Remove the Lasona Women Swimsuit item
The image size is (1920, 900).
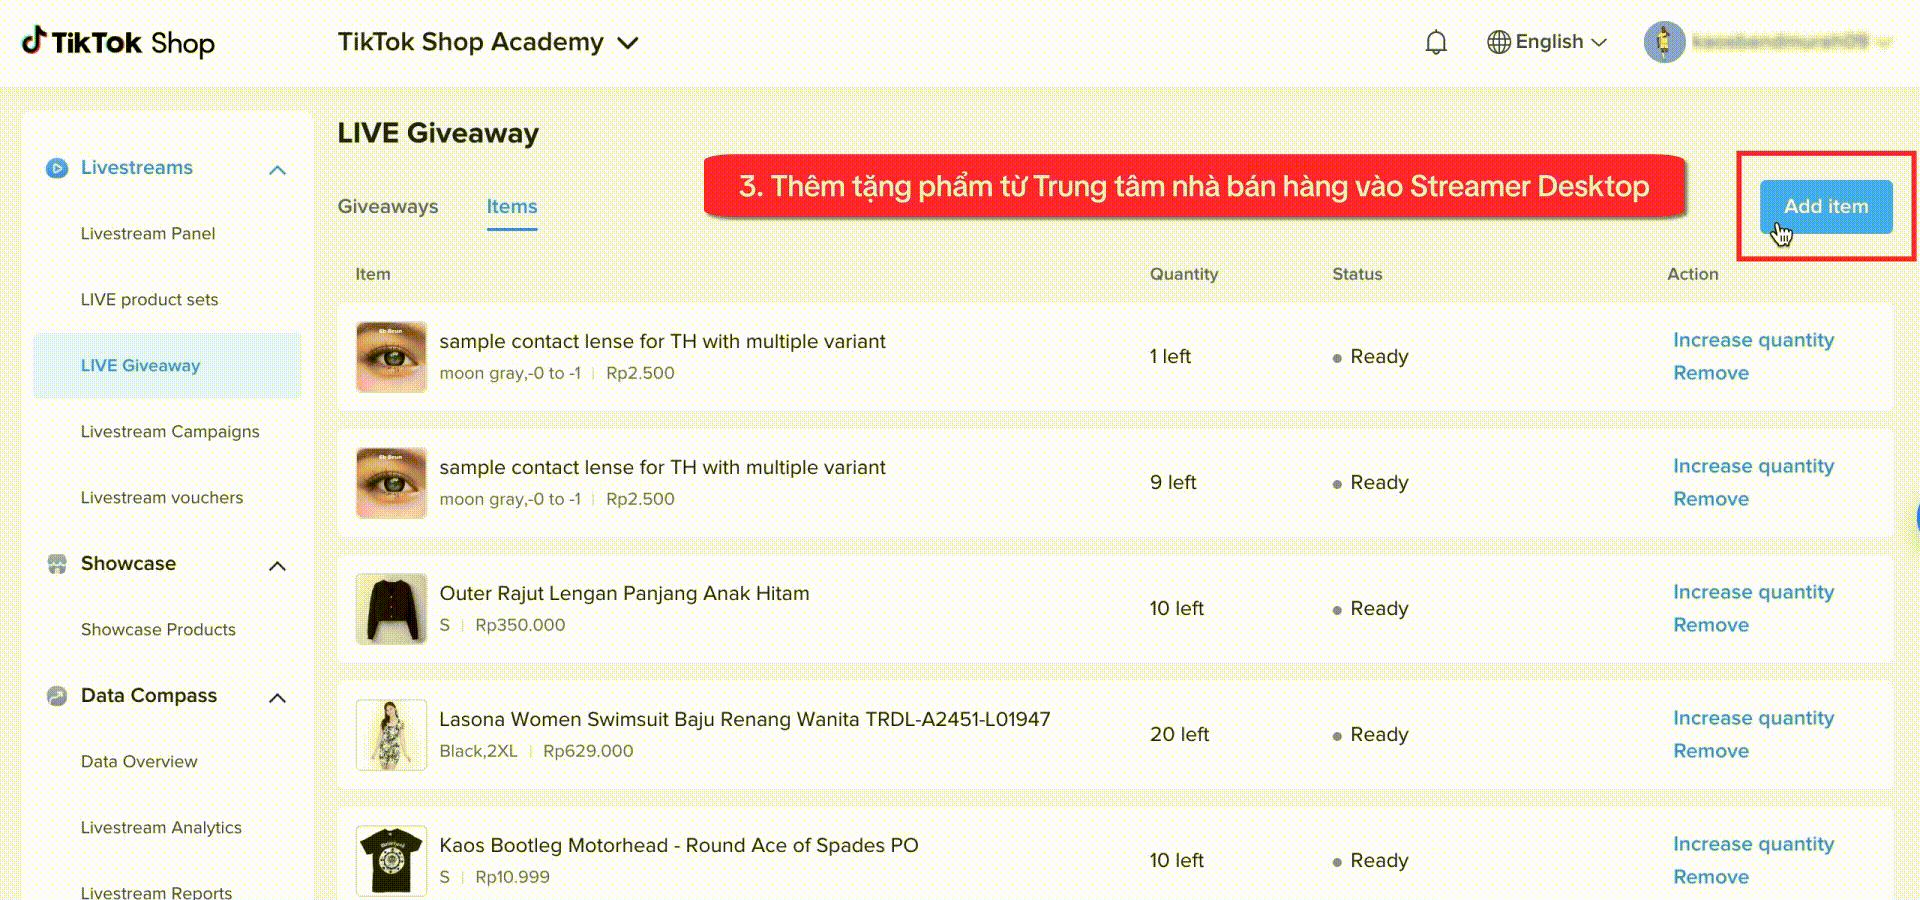click(x=1711, y=751)
